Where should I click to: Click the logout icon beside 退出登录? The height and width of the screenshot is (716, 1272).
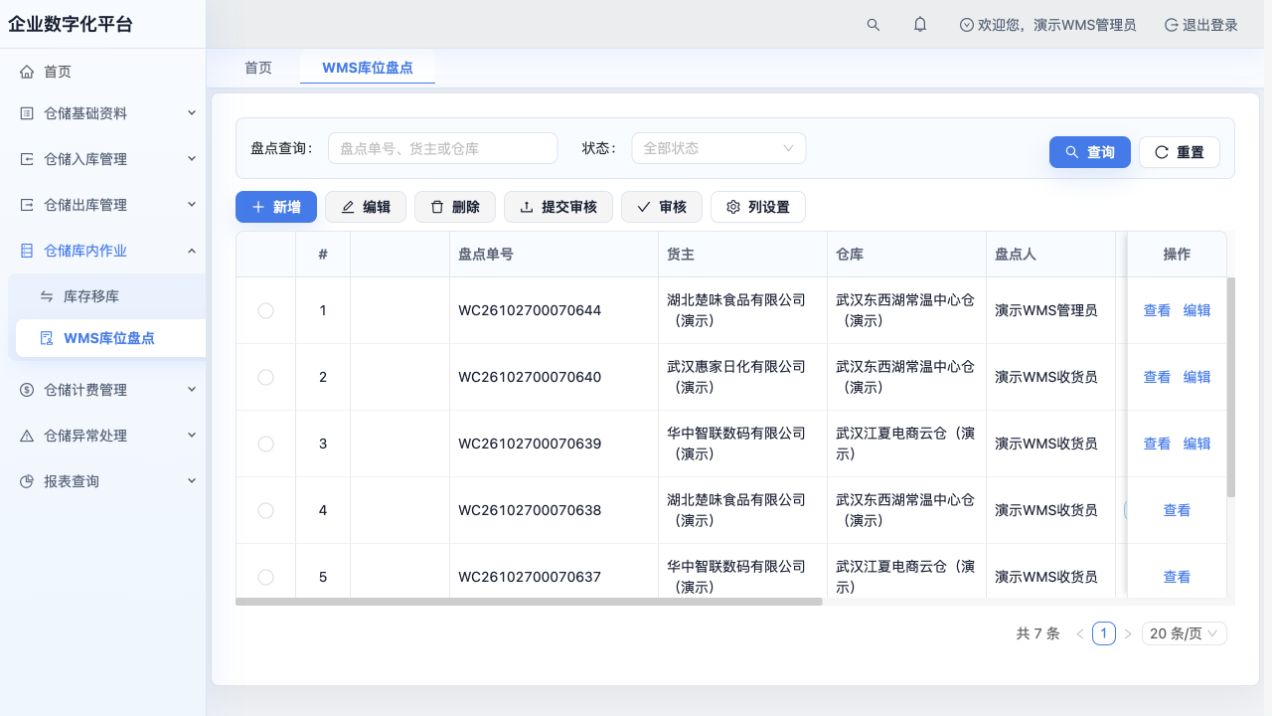(x=1171, y=25)
